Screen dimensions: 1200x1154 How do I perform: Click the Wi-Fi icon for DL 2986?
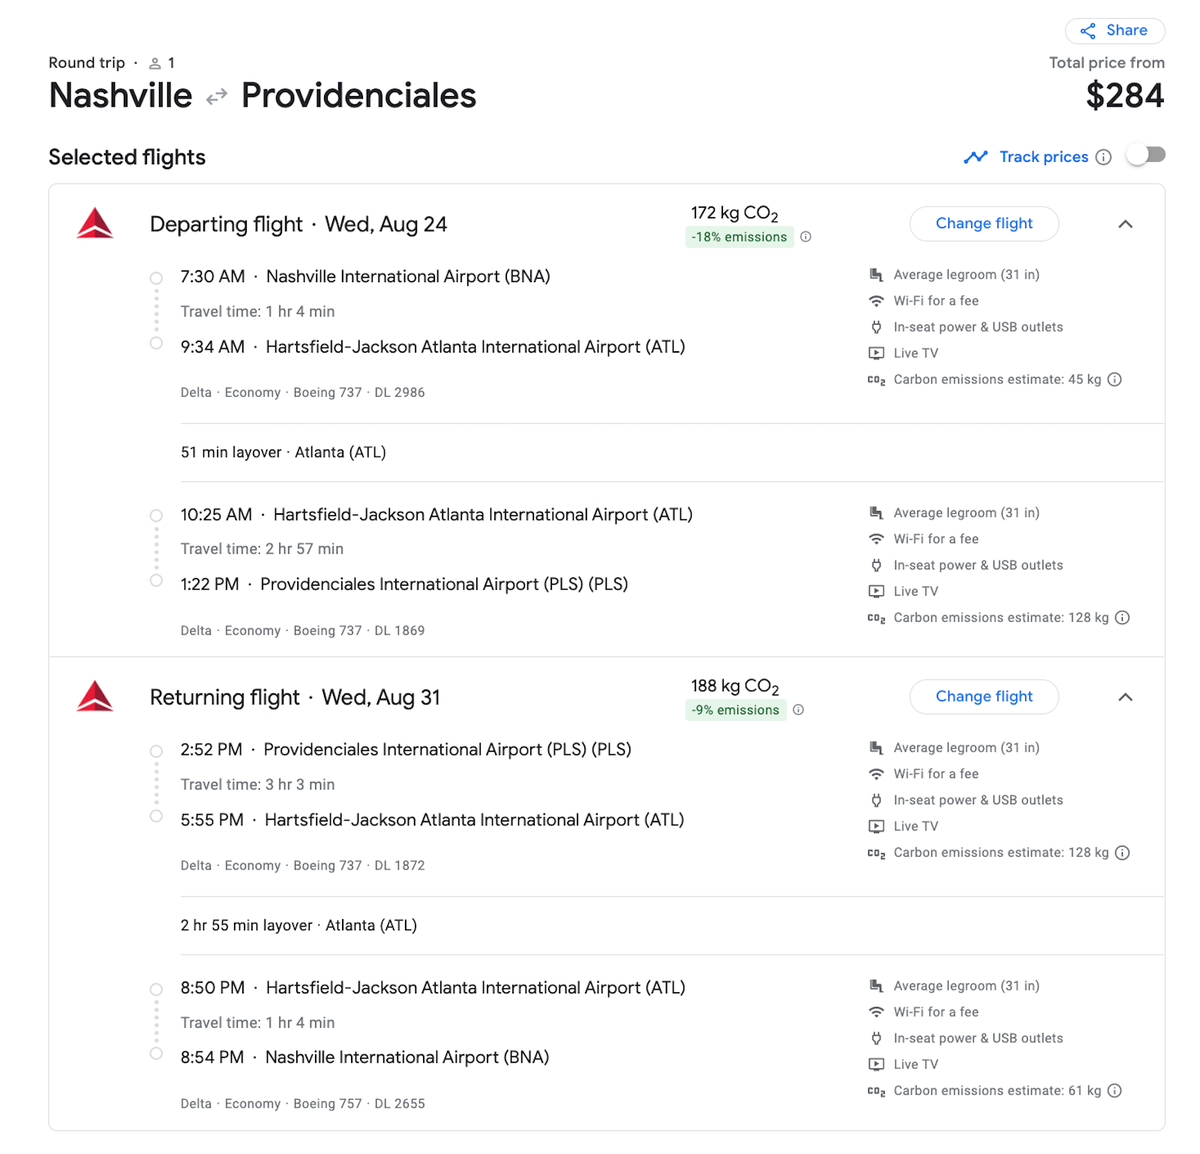click(876, 301)
